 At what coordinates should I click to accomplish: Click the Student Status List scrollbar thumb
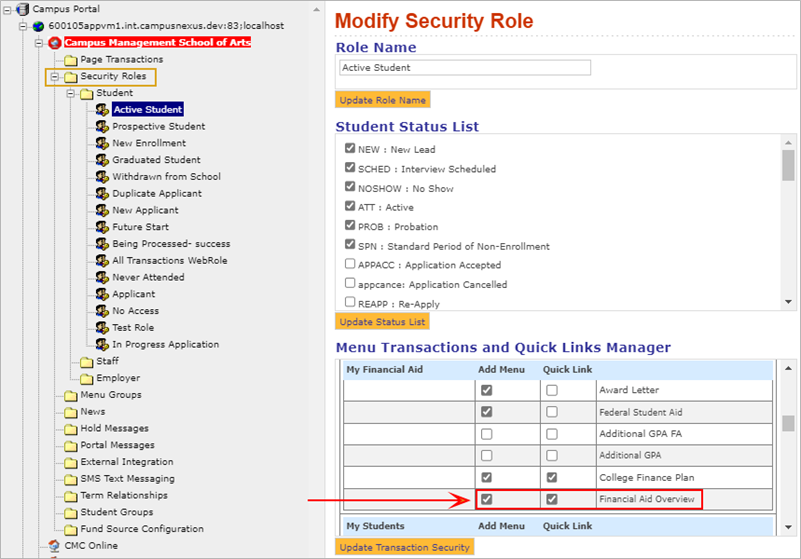click(788, 165)
